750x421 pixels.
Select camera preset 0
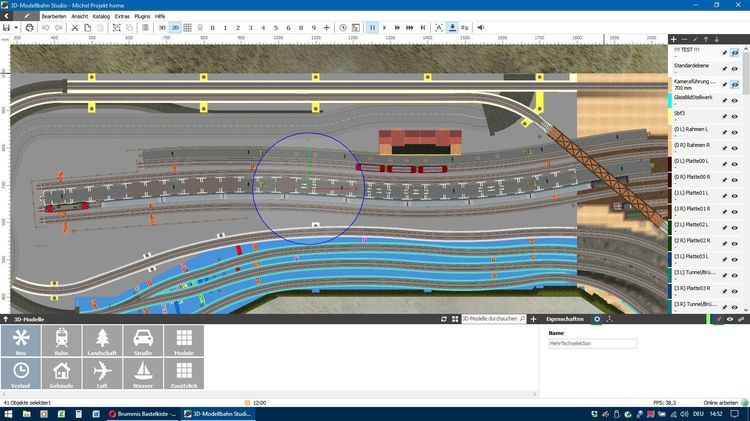pos(212,28)
